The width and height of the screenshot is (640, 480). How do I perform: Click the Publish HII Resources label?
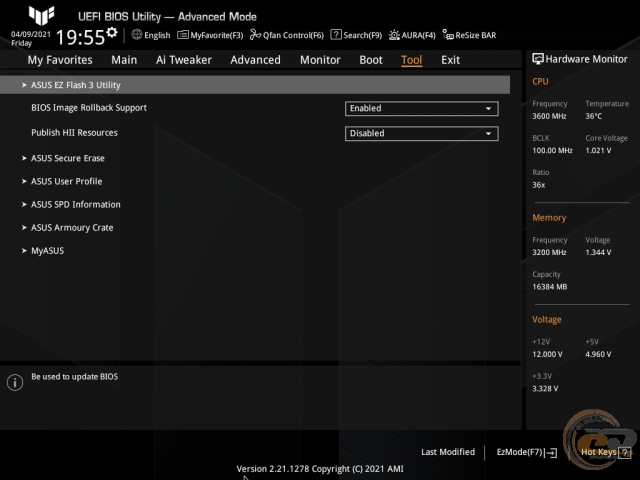pyautogui.click(x=74, y=133)
